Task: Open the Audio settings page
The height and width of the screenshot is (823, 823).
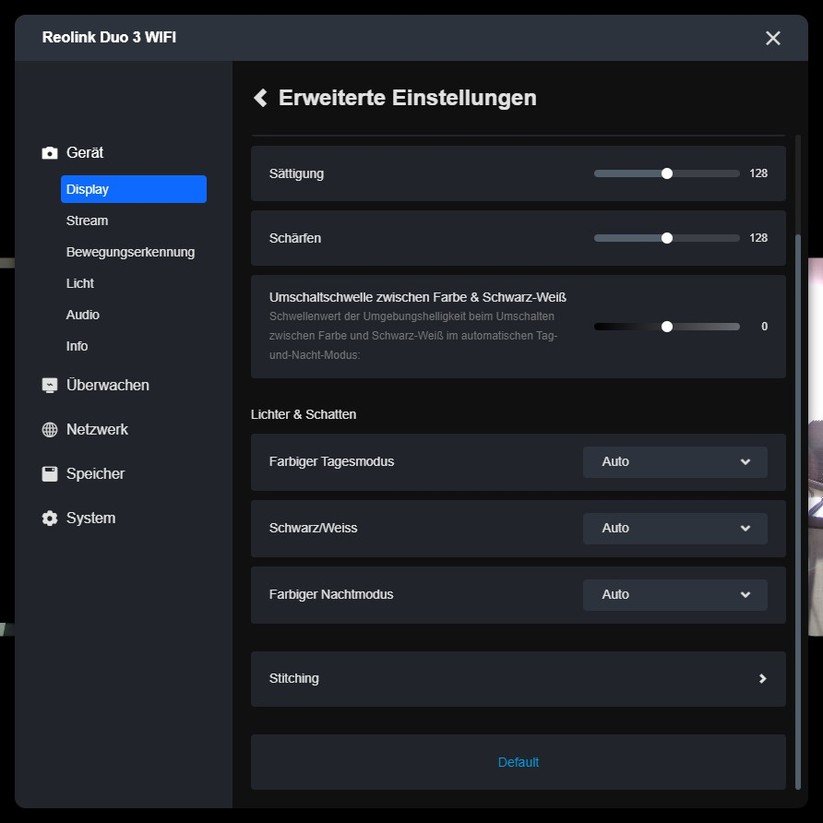Action: [82, 314]
